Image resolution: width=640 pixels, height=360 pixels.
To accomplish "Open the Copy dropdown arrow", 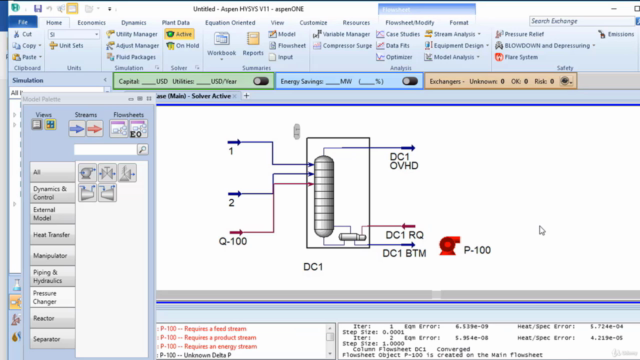I will pyautogui.click(x=40, y=46).
